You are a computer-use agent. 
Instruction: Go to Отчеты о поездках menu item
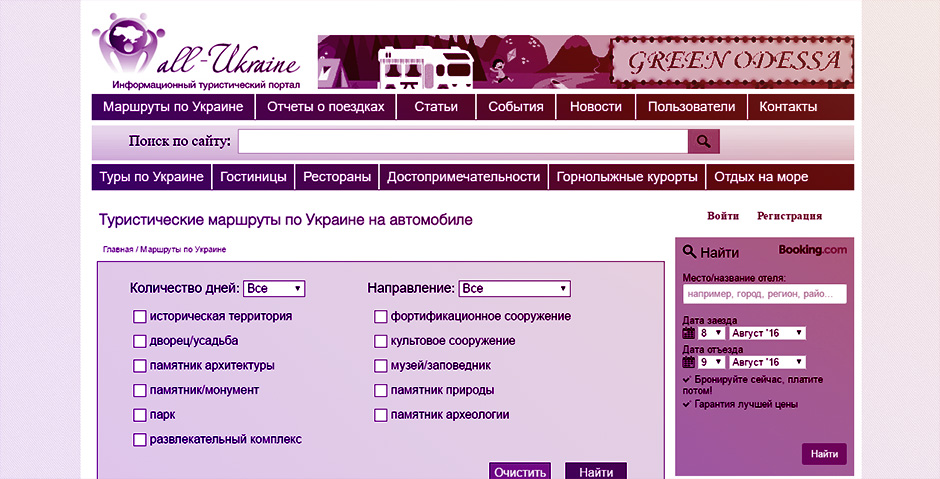tap(325, 107)
